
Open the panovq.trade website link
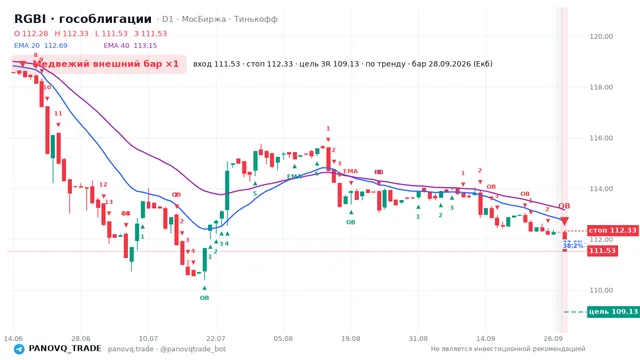[131, 349]
